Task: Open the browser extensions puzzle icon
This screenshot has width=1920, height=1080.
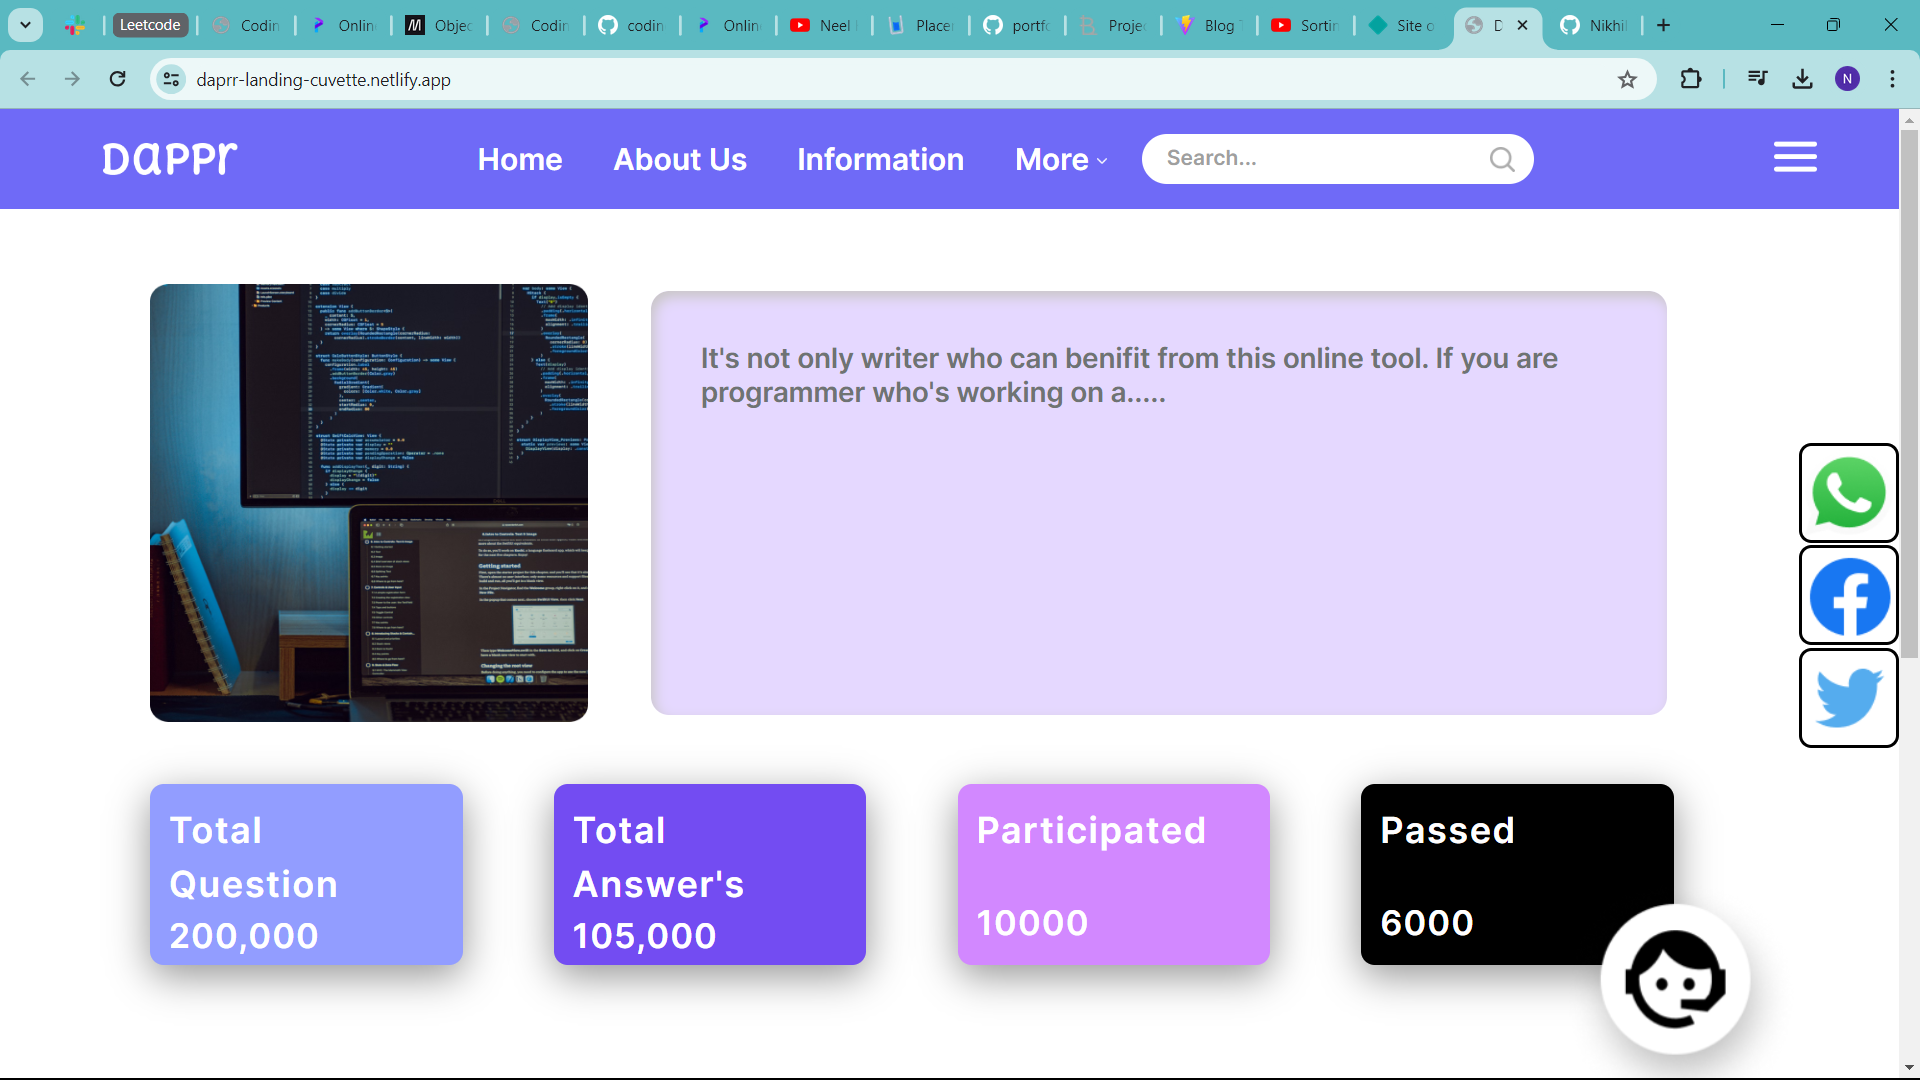Action: [1690, 79]
